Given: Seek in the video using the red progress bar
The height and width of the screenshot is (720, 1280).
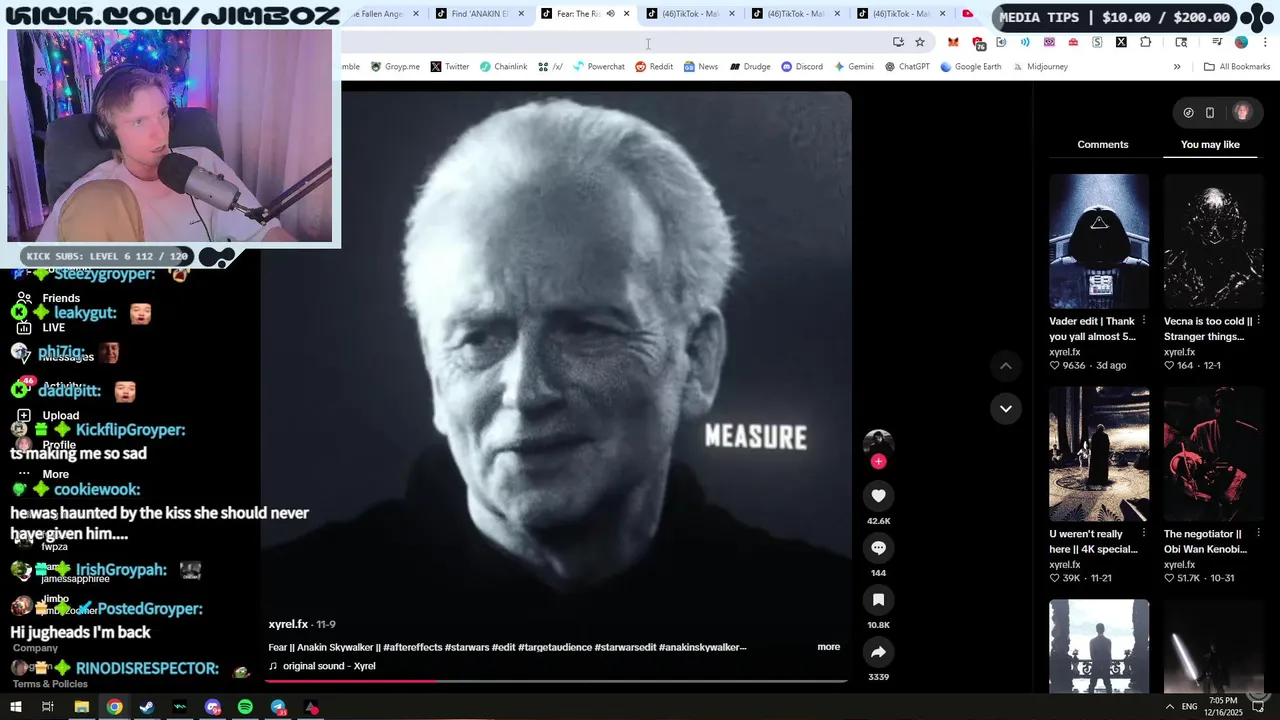Looking at the screenshot, I should point(556,681).
